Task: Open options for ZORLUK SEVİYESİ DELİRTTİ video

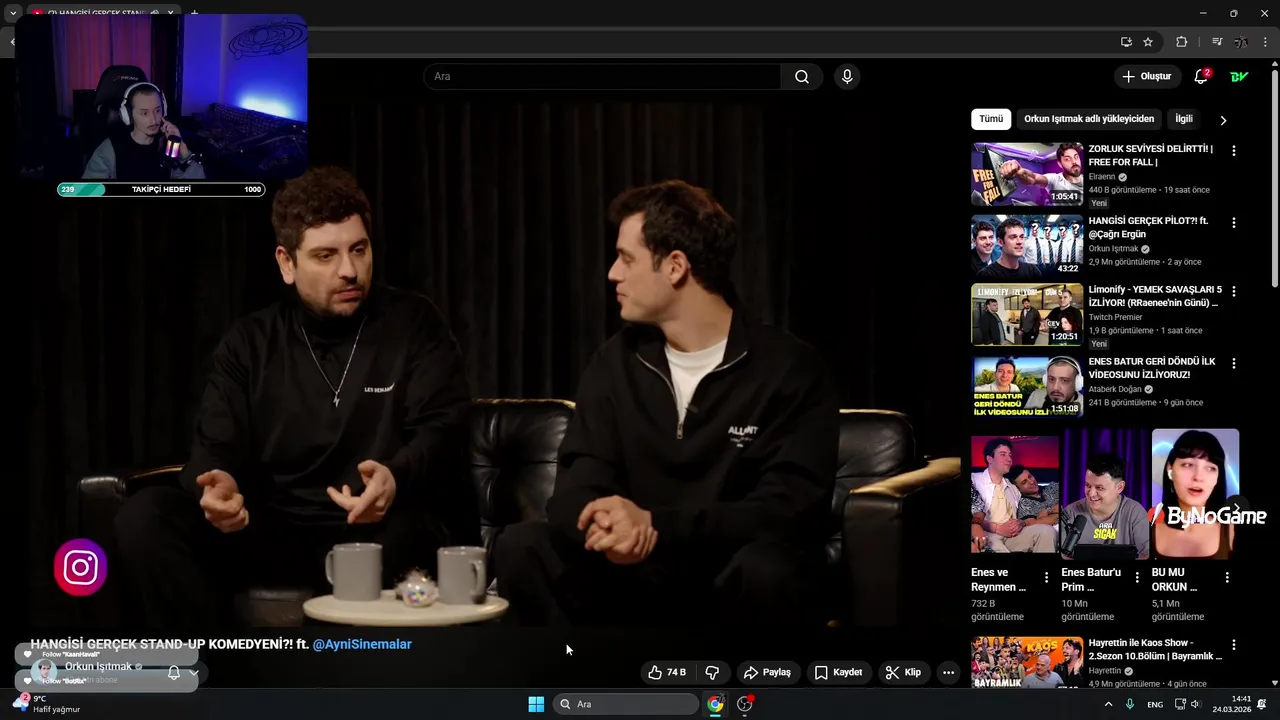Action: pos(1233,151)
